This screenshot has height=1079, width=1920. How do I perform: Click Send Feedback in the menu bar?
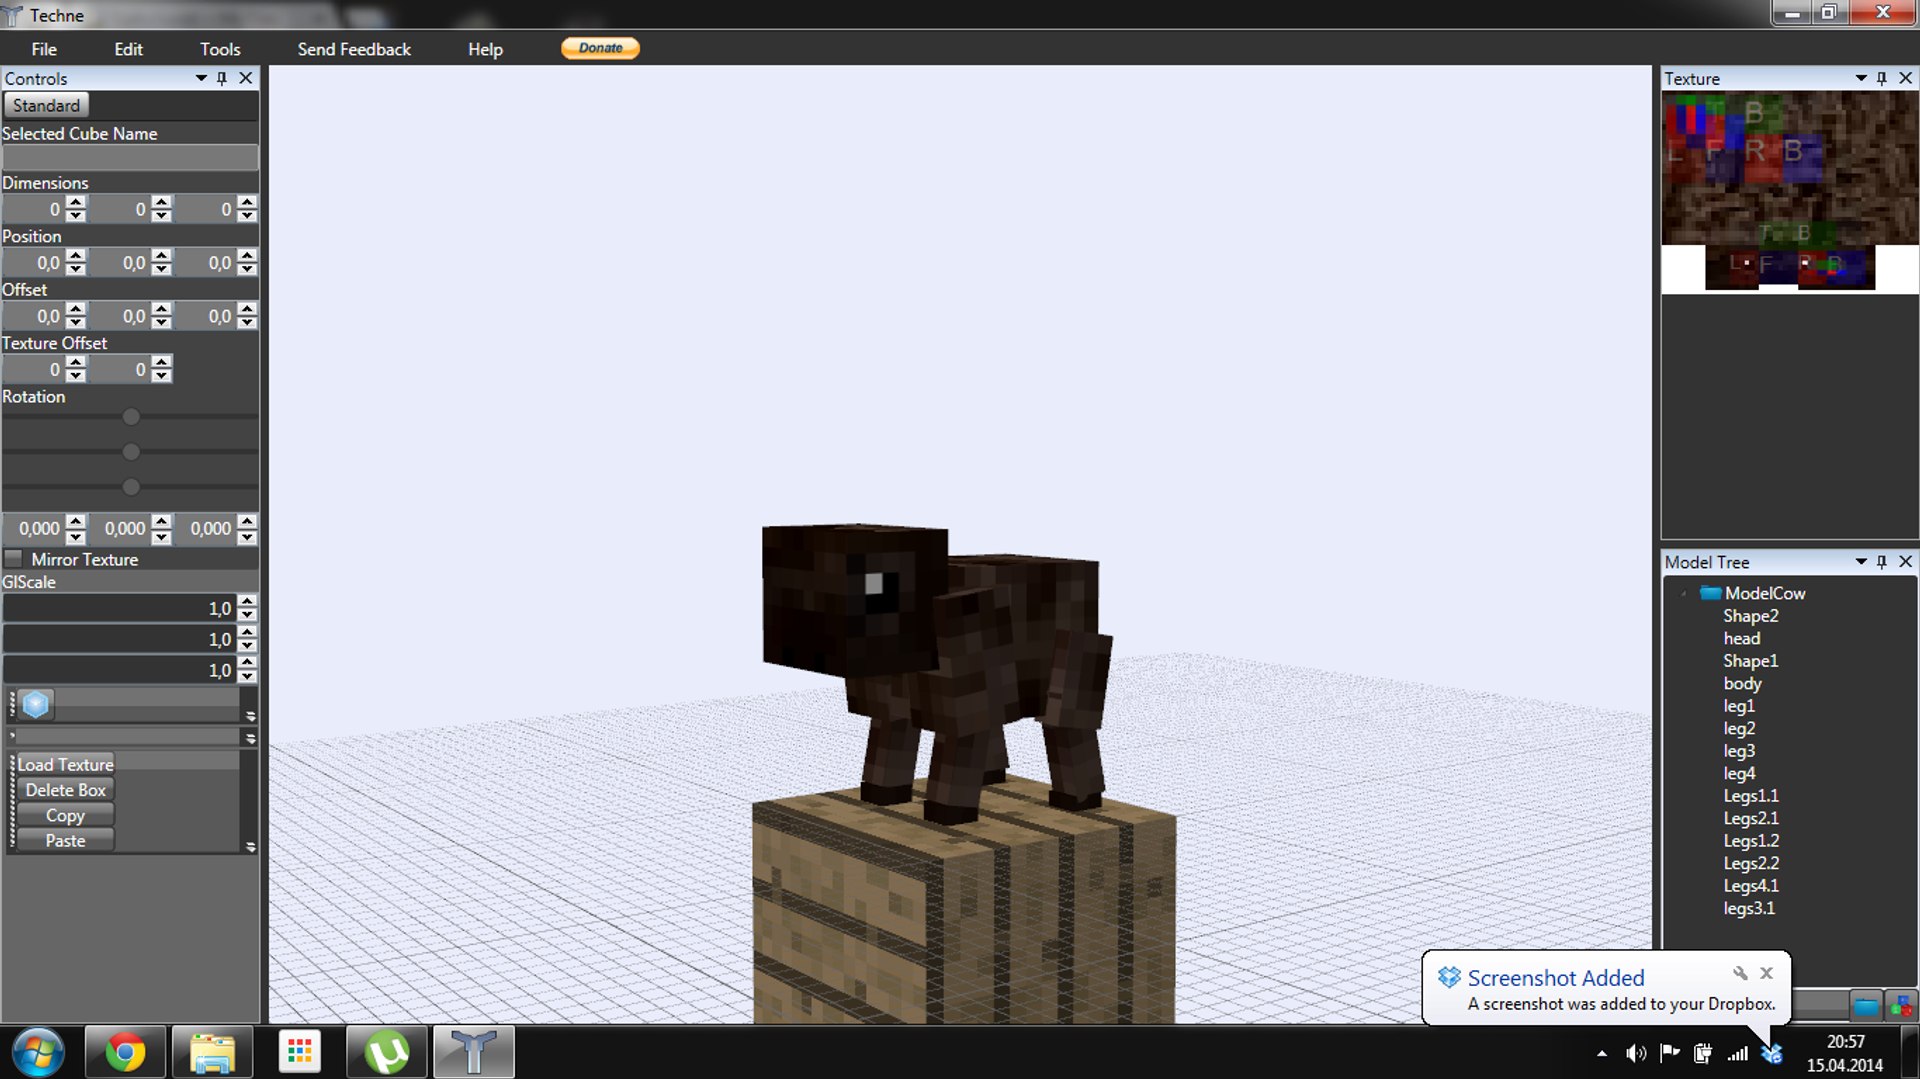point(354,49)
